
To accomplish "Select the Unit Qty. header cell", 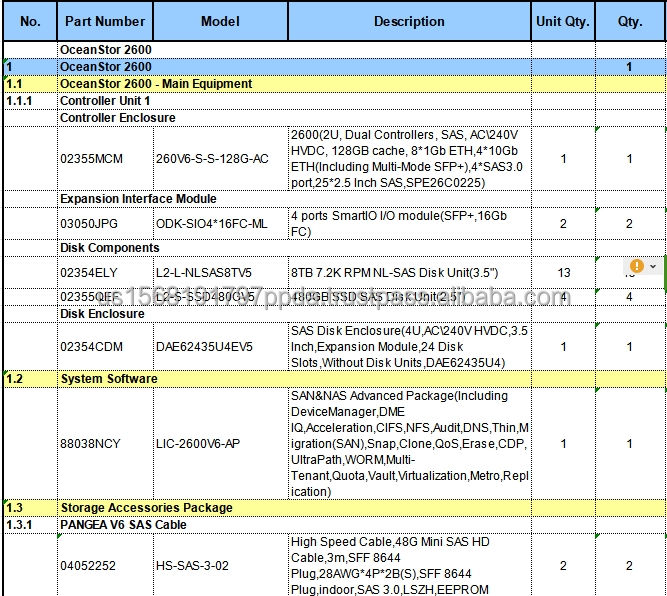I will (563, 21).
